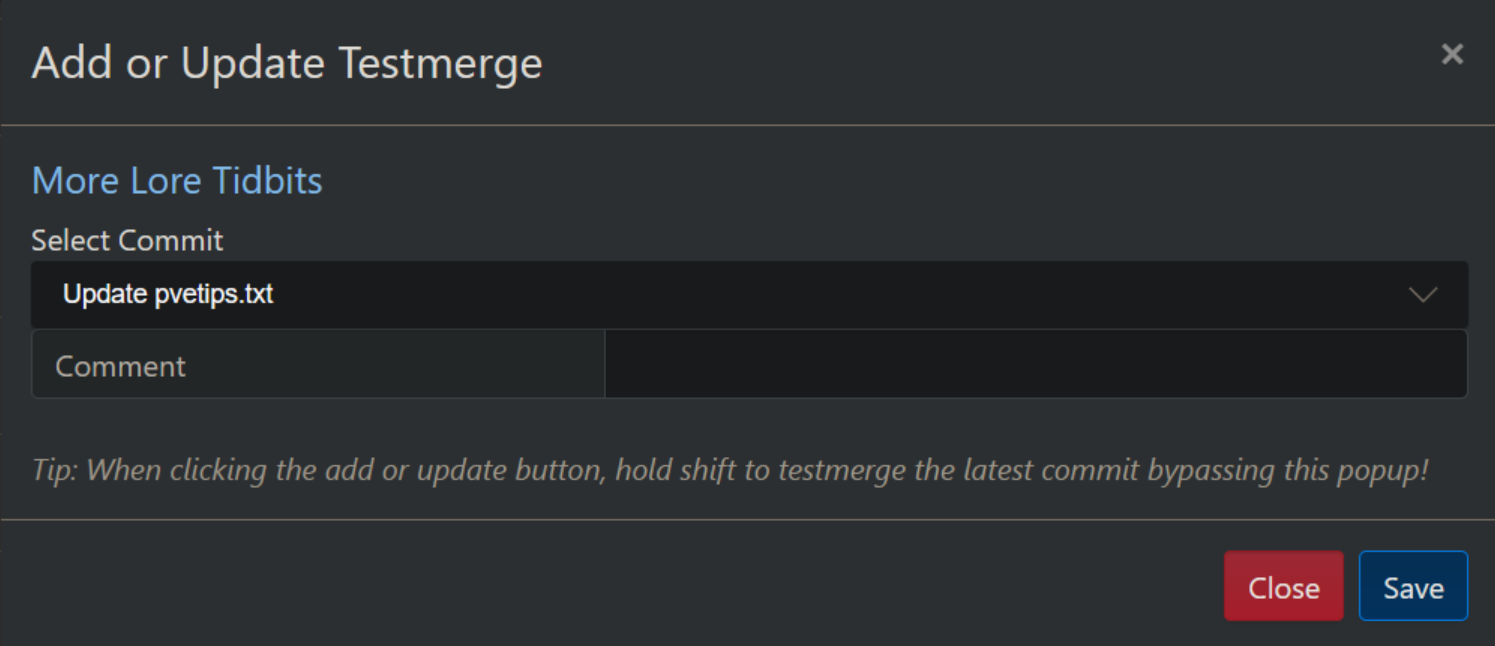Click the word Tidbits in the blue link
This screenshot has height=646, width=1495.
click(x=268, y=181)
